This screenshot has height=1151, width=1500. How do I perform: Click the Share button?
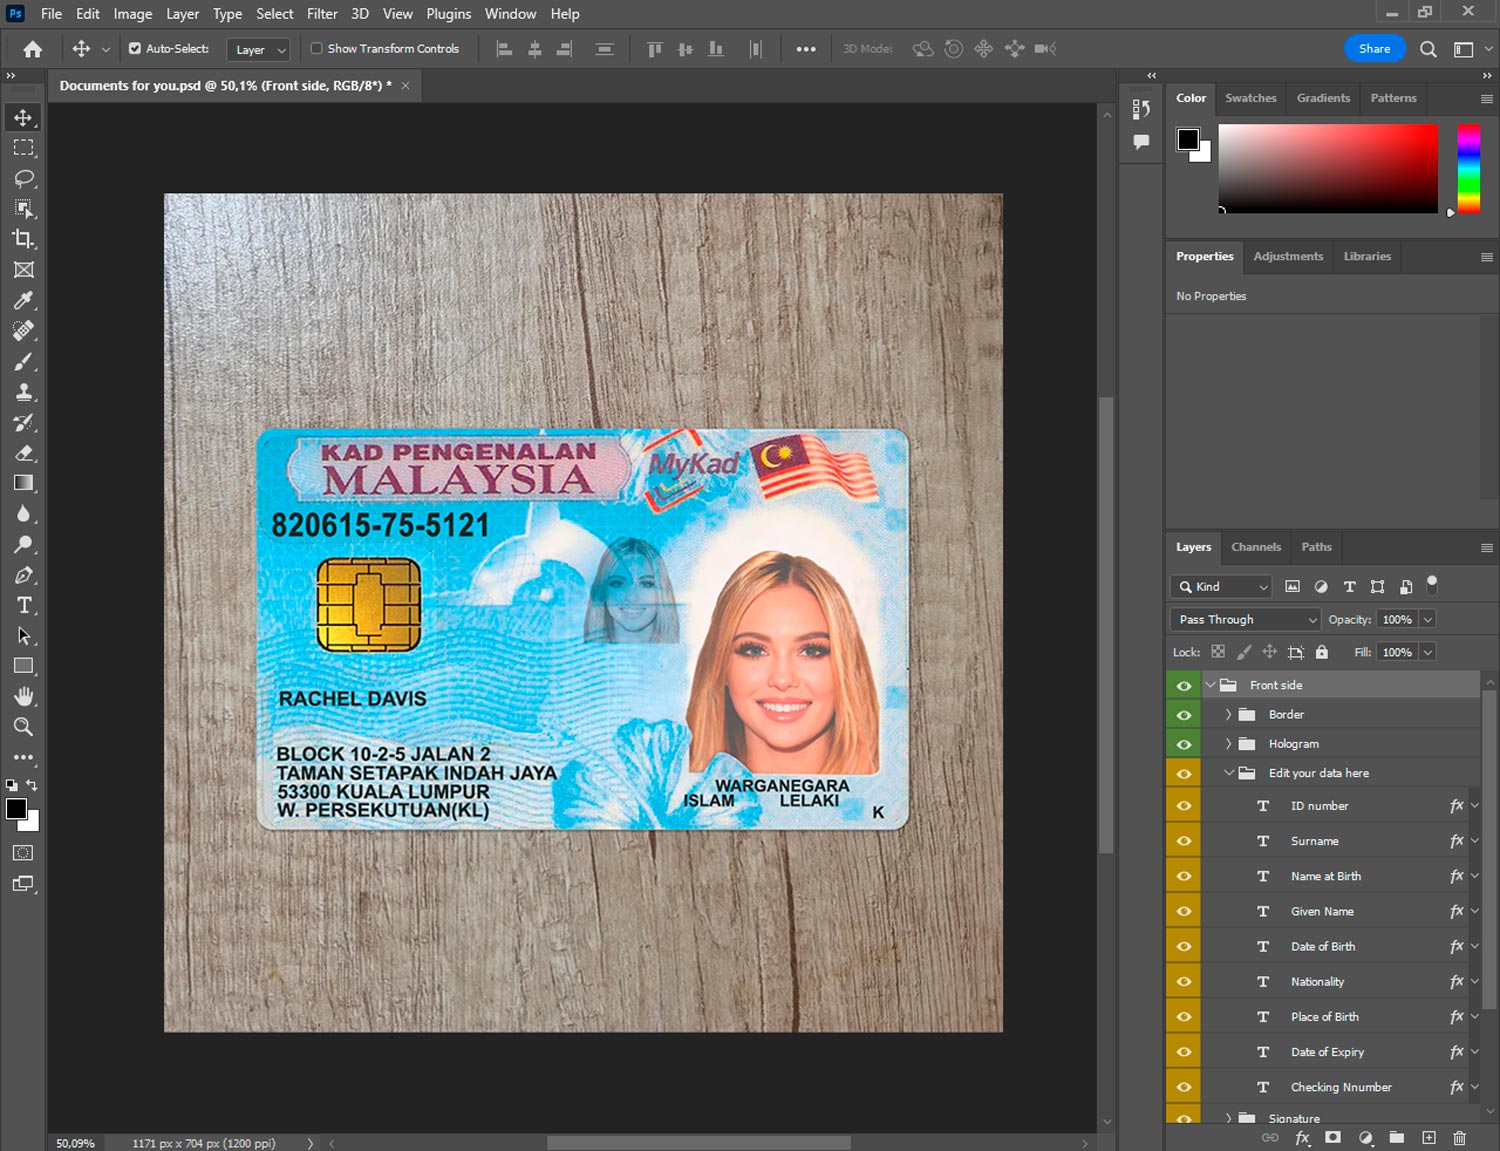[1374, 48]
